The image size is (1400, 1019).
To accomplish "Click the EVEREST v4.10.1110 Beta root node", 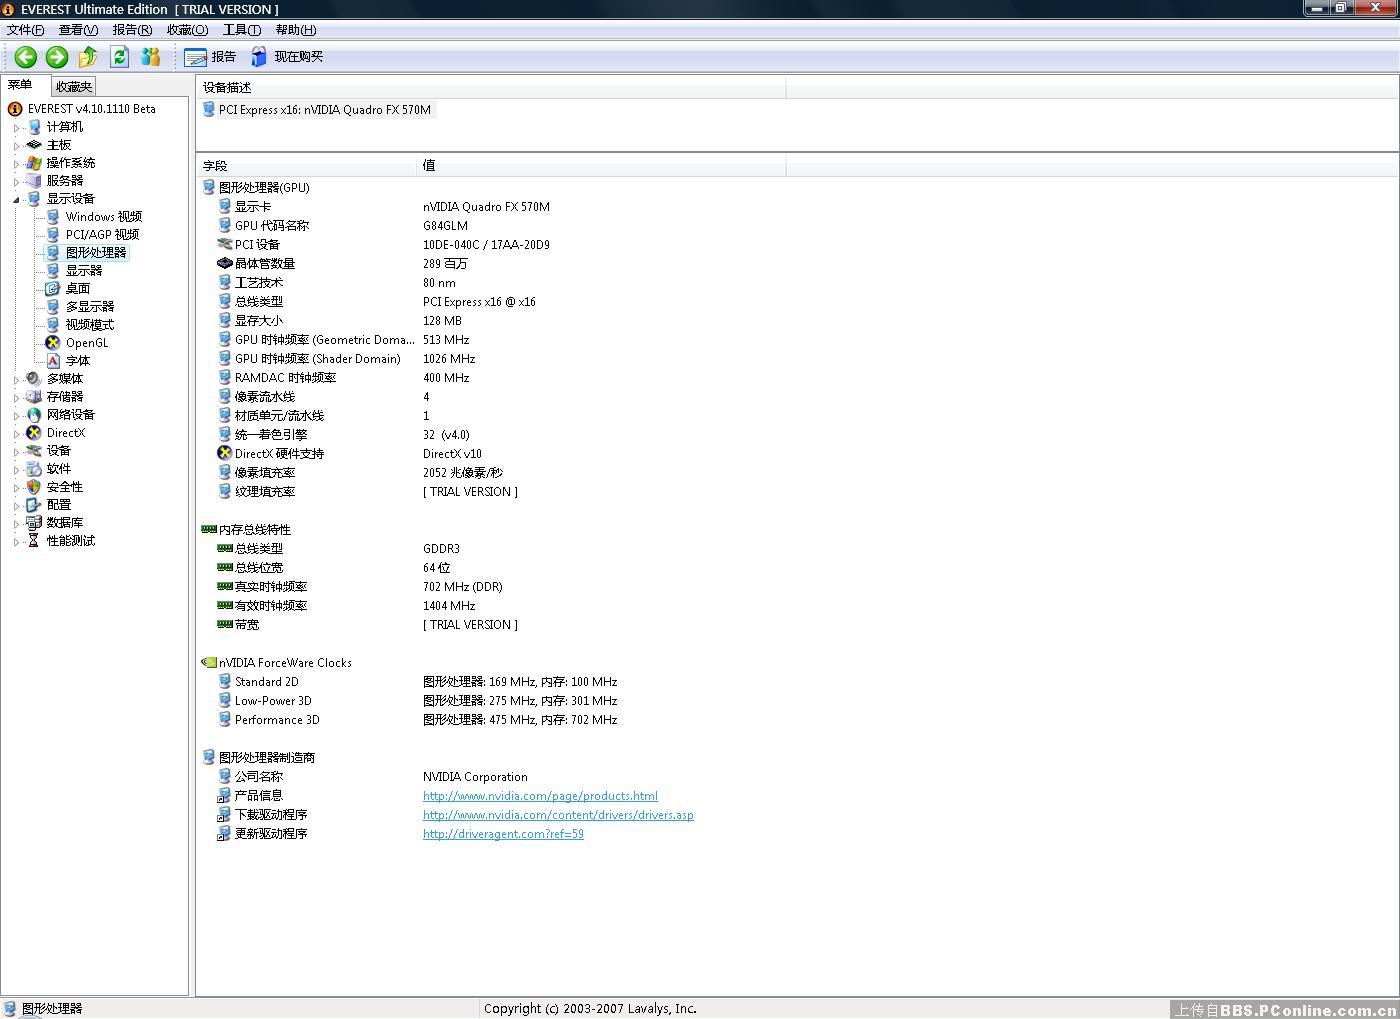I will 91,109.
